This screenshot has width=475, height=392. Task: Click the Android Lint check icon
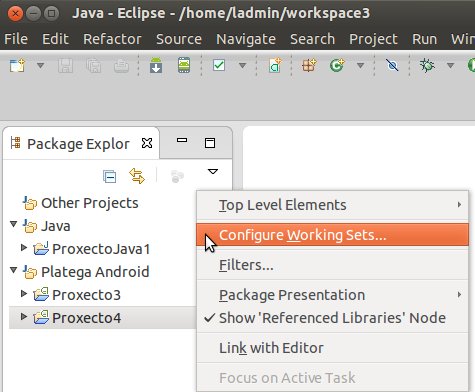[x=219, y=65]
